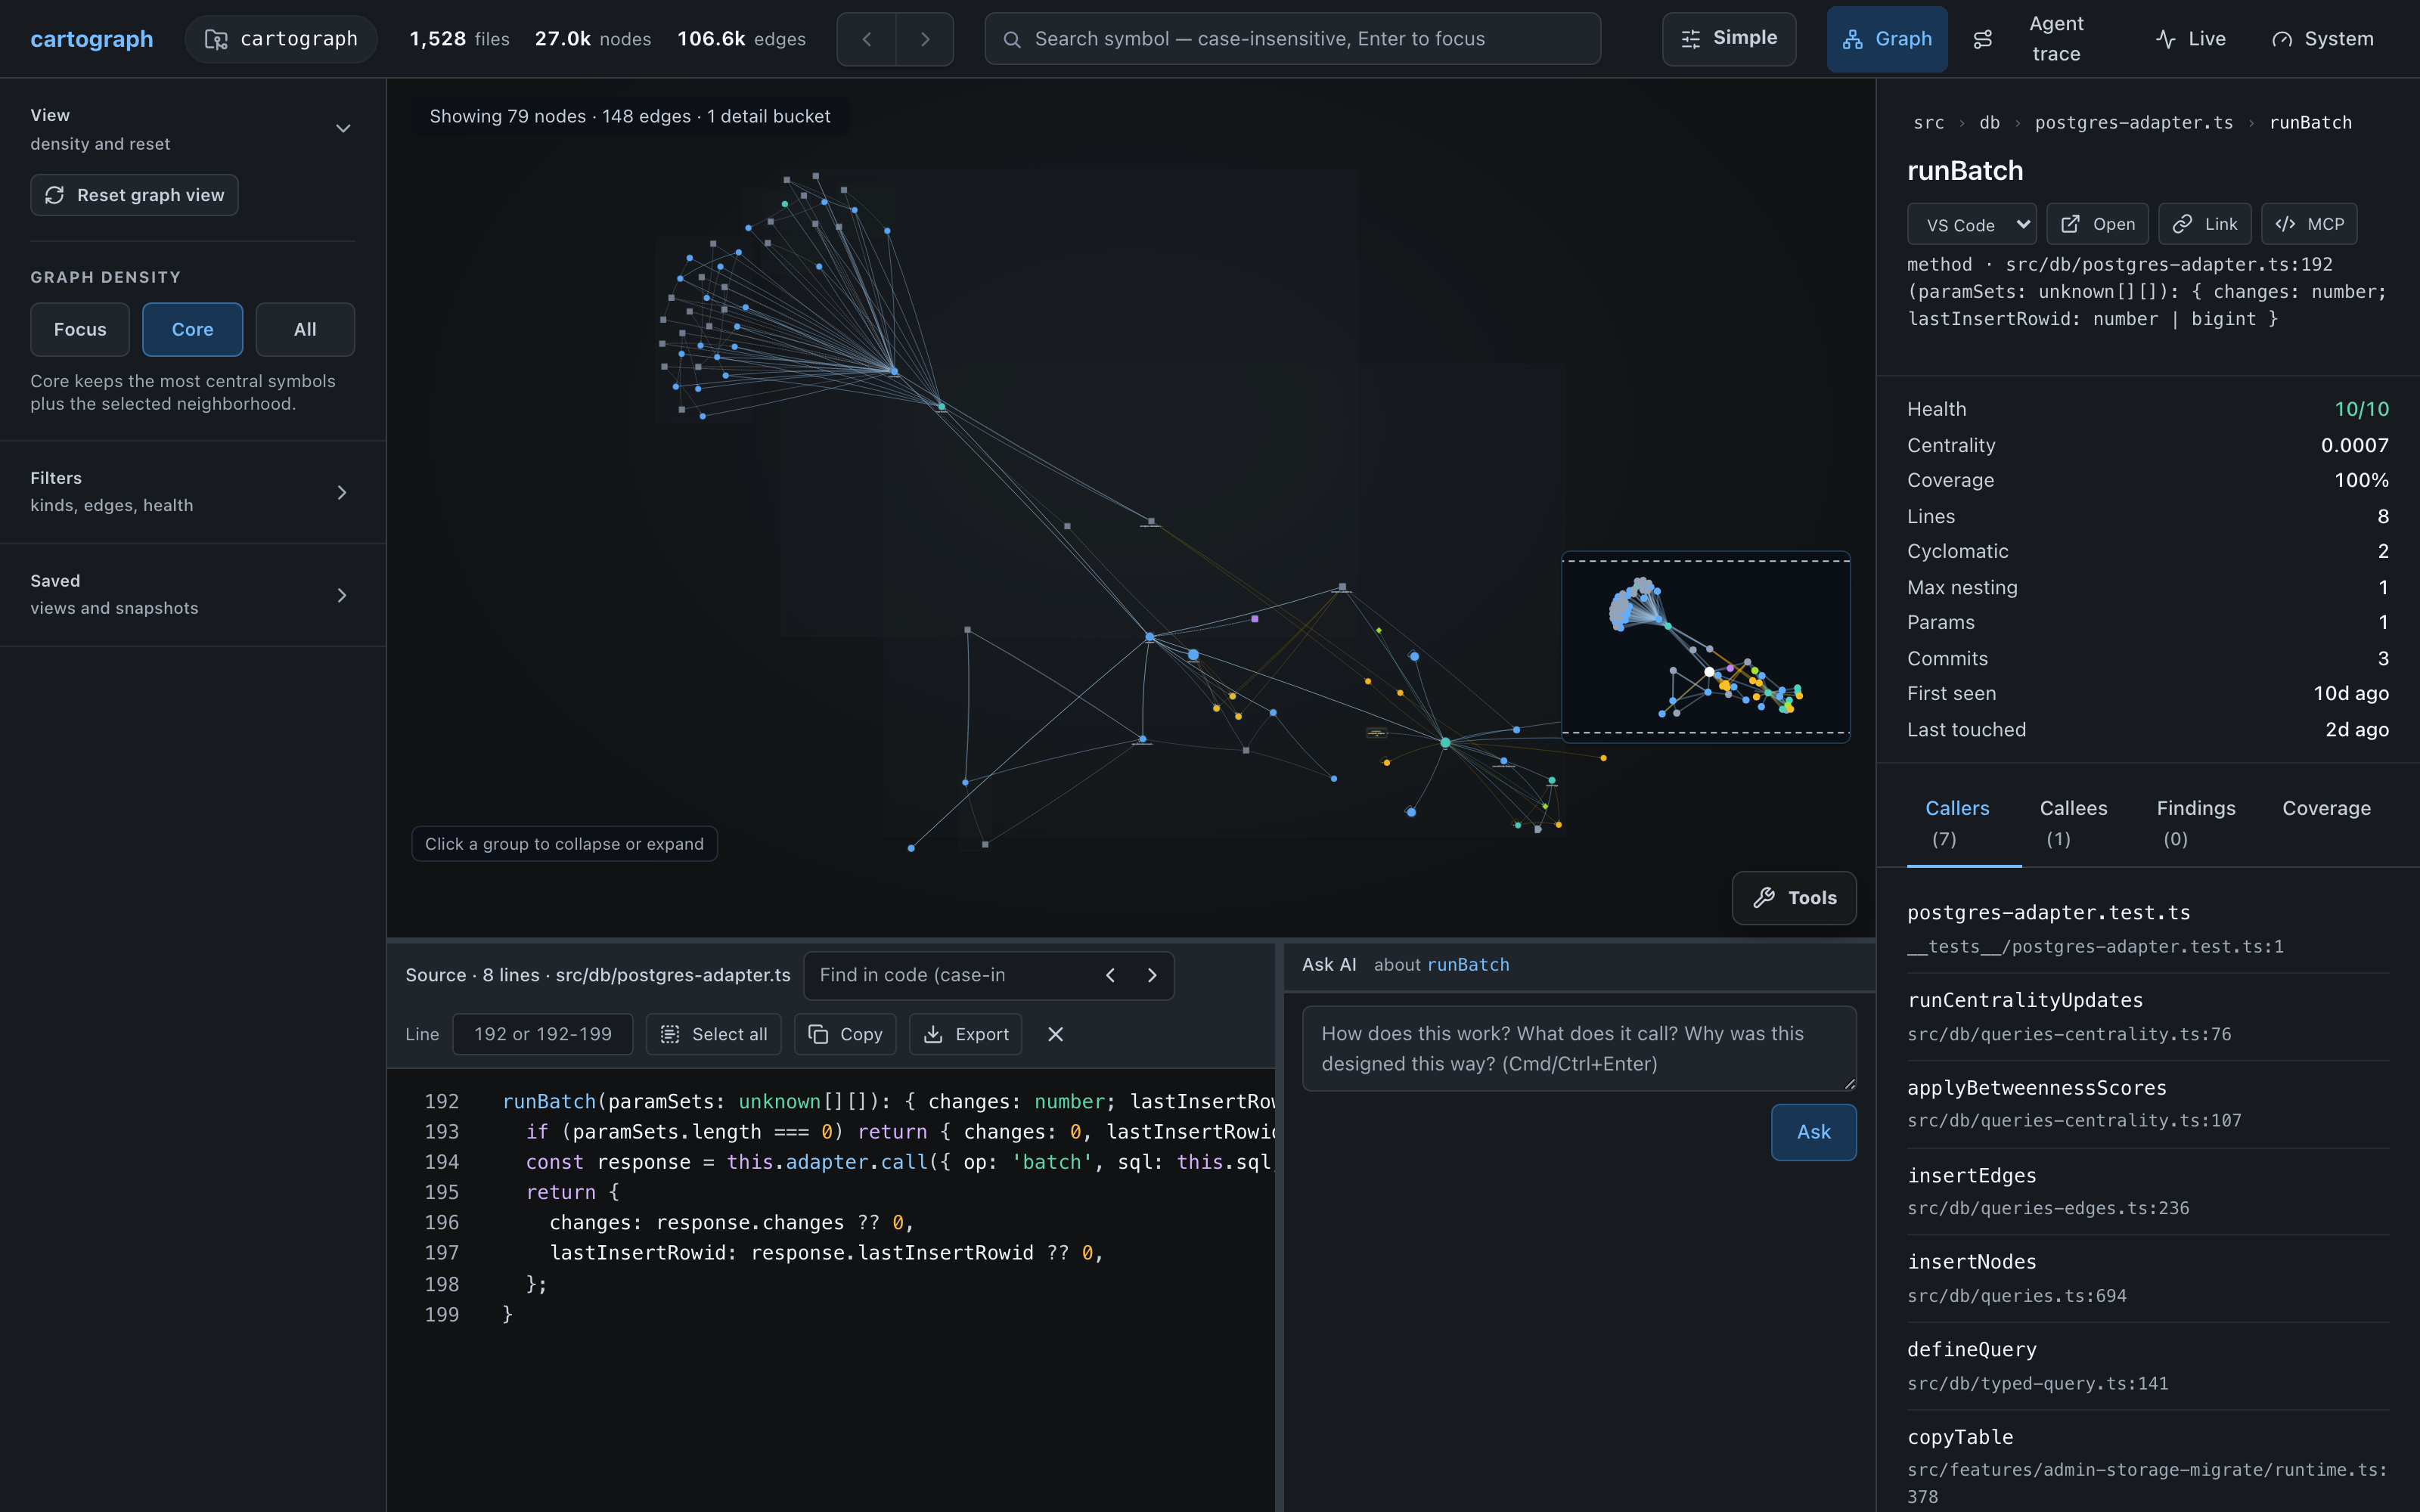Select the Coverage tab
This screenshot has width=2420, height=1512.
tap(2326, 808)
